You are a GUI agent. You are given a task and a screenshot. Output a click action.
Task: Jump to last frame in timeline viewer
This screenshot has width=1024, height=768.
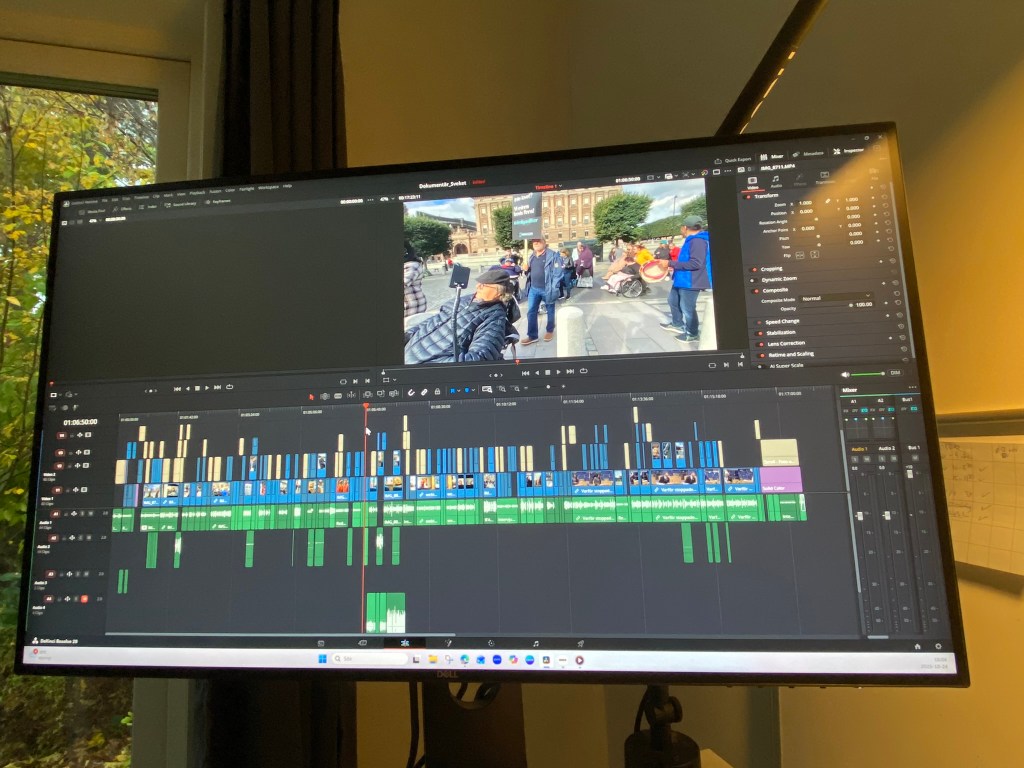(570, 372)
